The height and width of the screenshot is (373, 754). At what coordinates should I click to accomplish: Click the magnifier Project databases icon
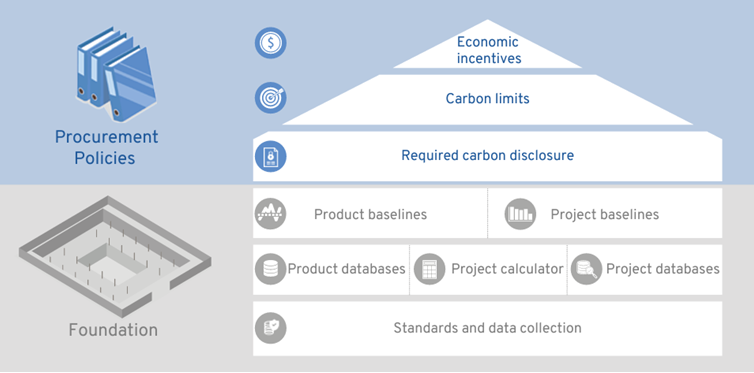tap(586, 269)
